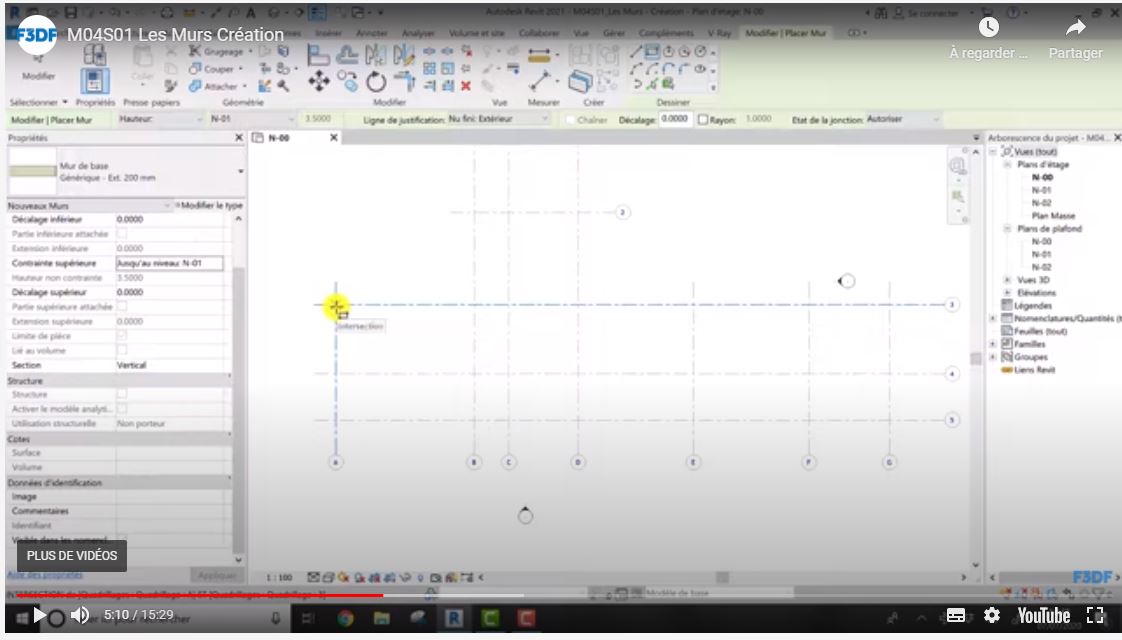Open Etat de la jonction dropdown

click(x=904, y=119)
